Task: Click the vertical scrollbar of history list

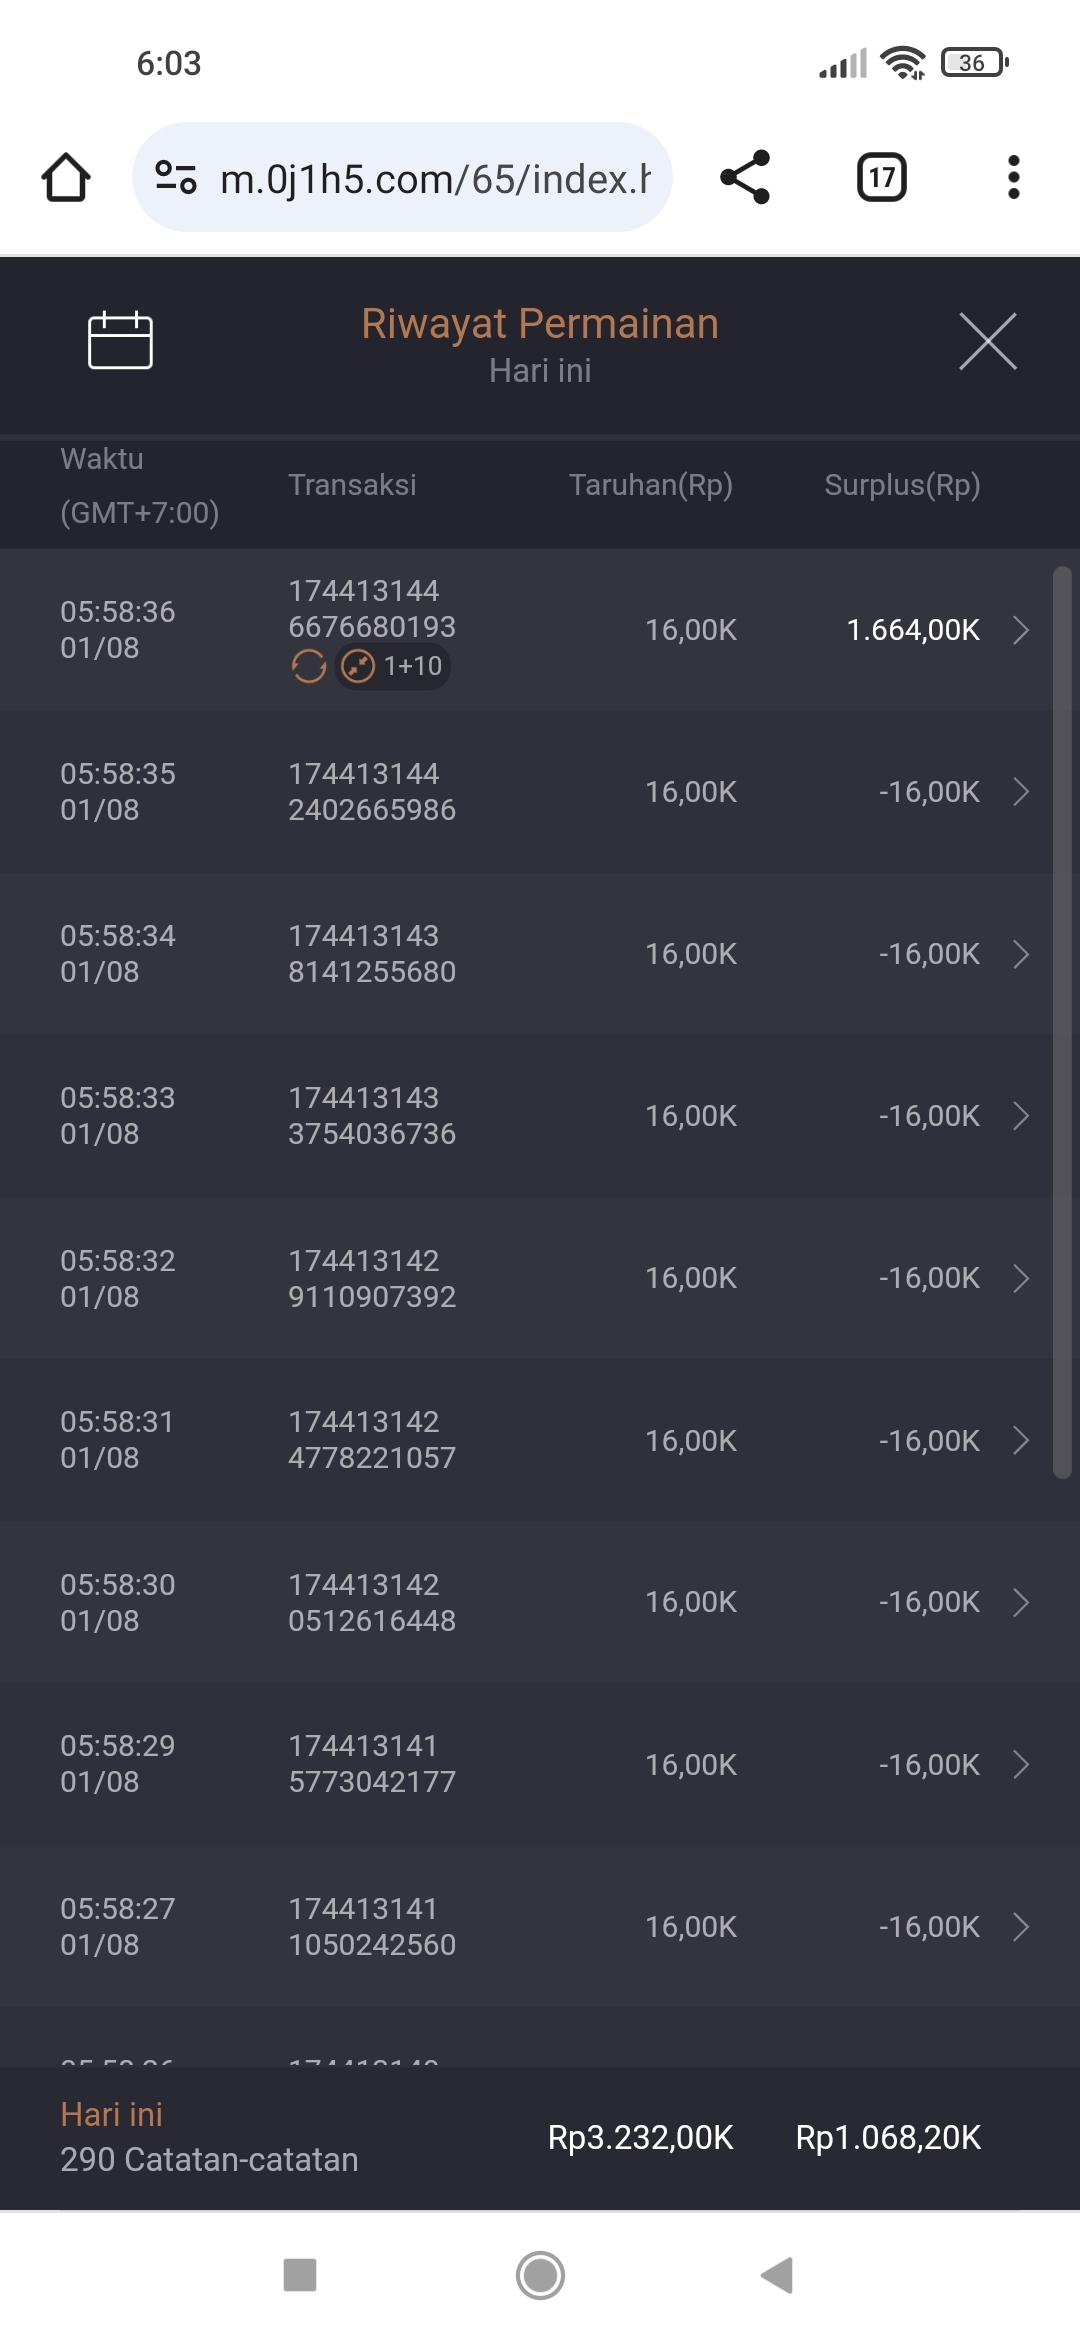Action: (1062, 1020)
